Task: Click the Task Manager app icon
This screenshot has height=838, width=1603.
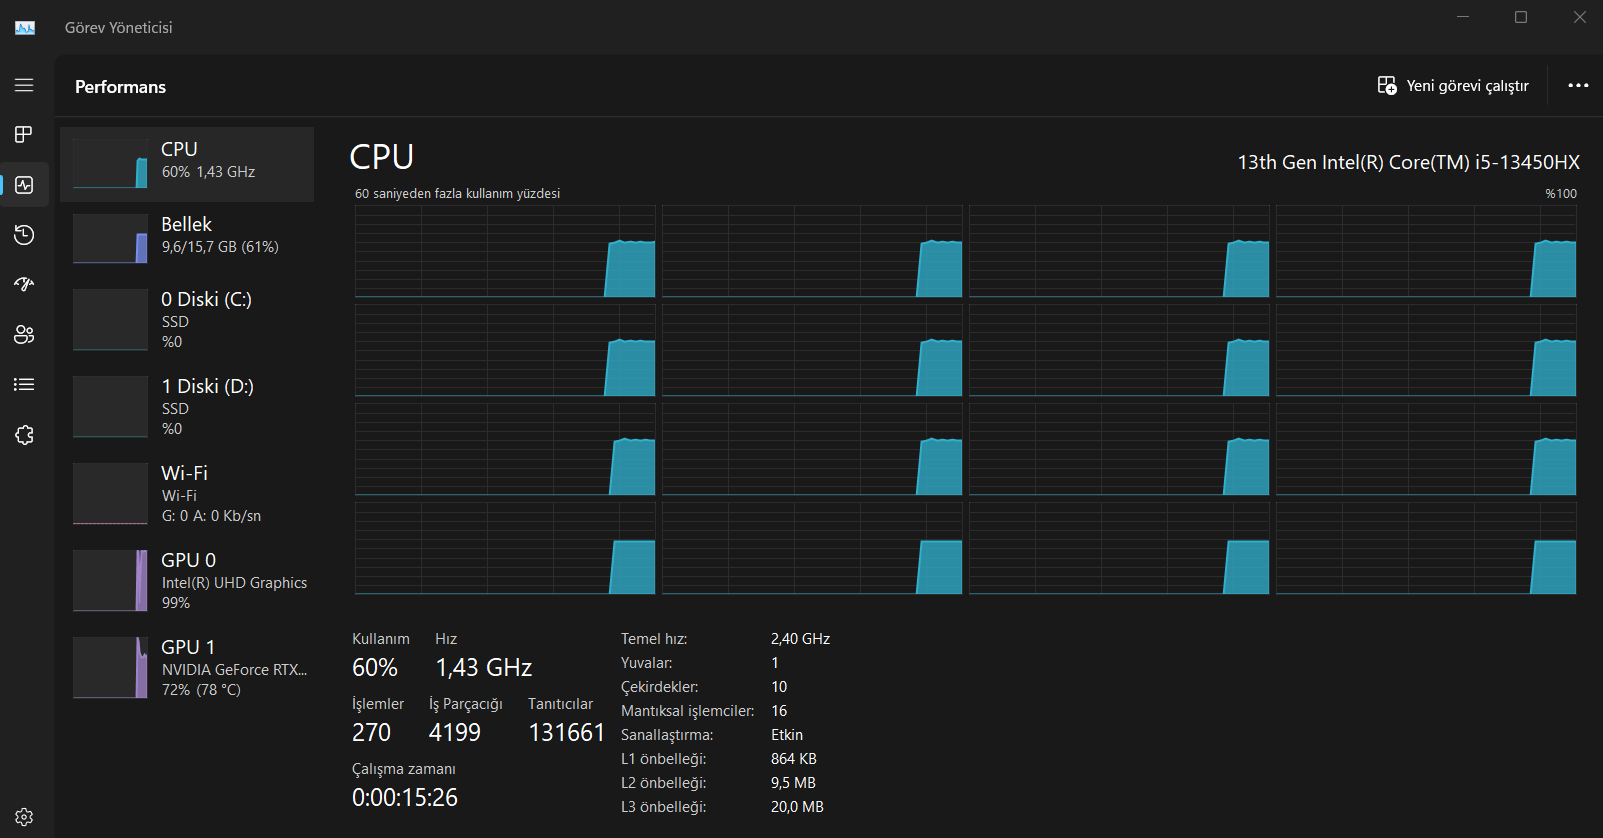Action: click(x=25, y=28)
